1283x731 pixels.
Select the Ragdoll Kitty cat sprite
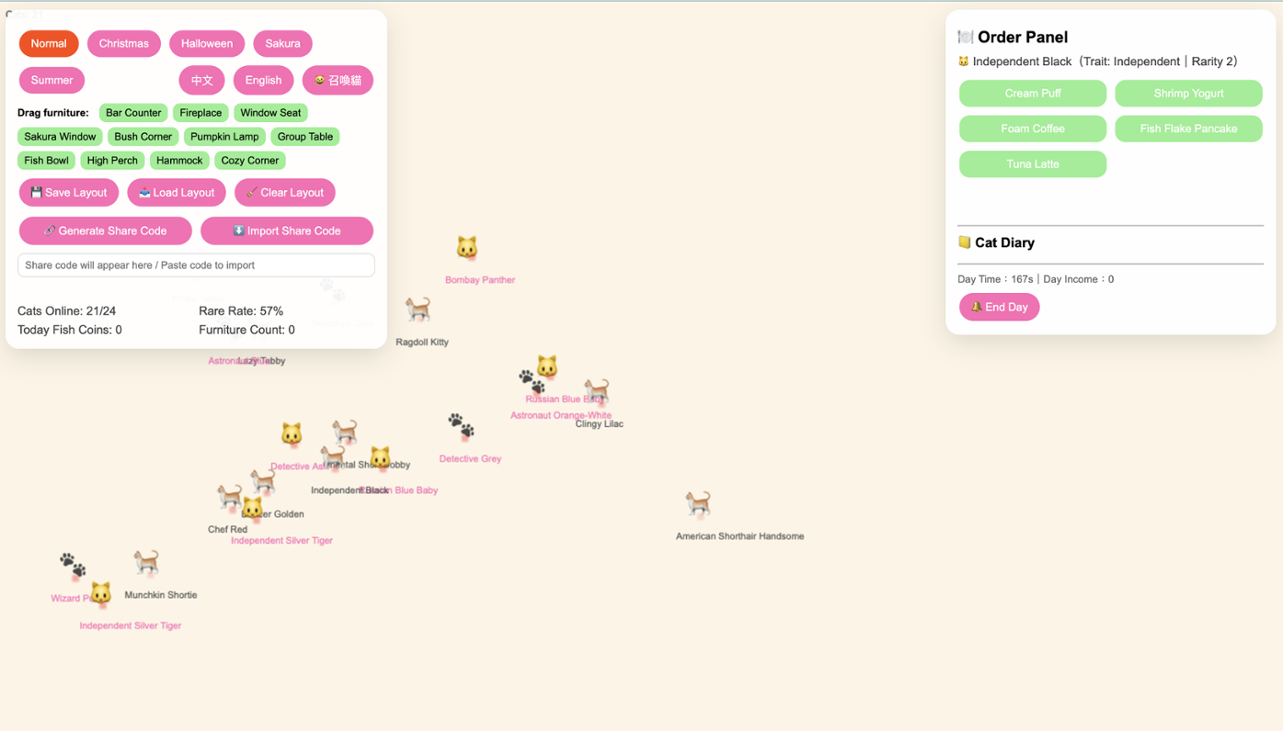click(418, 308)
